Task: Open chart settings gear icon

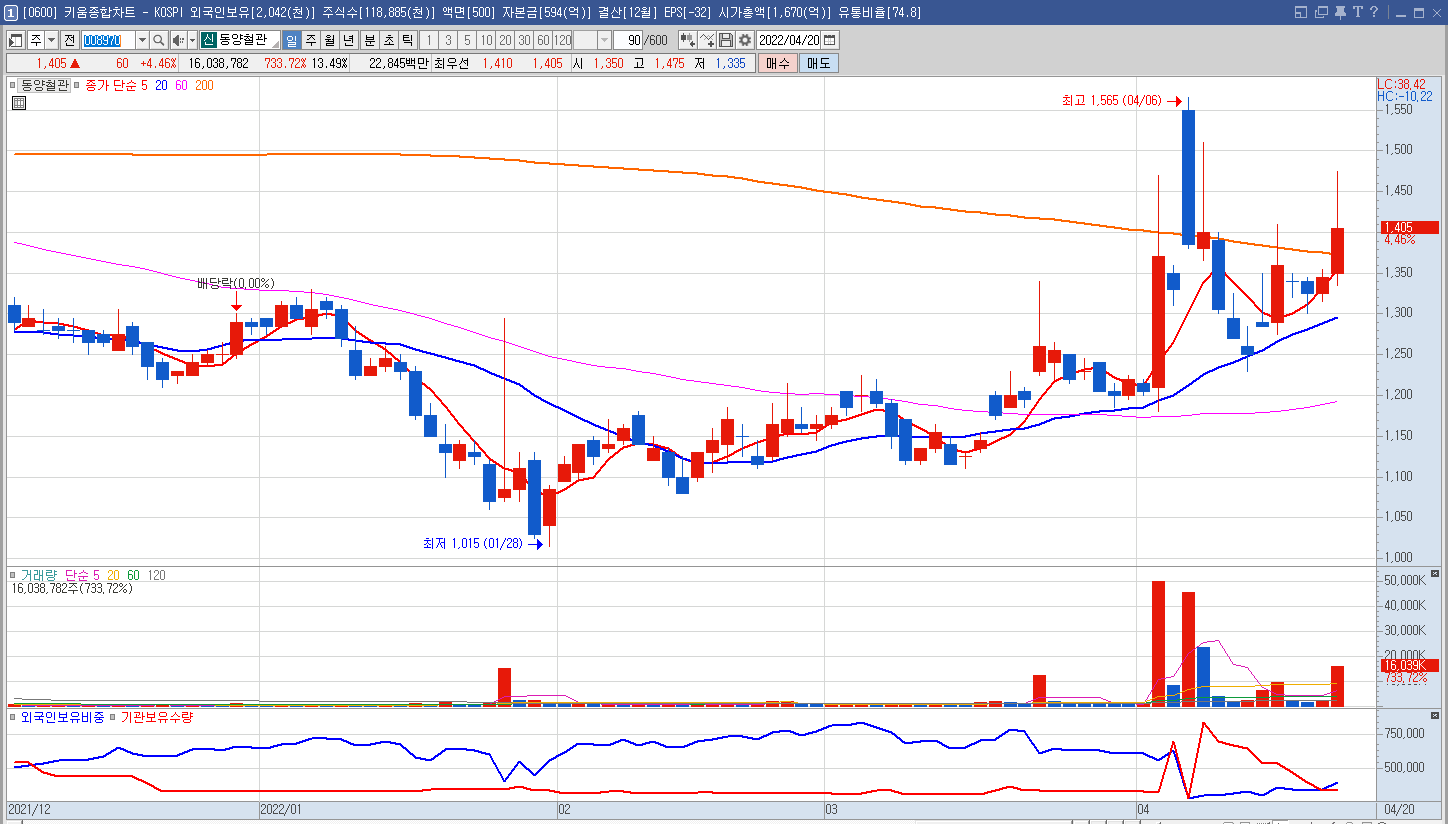Action: pyautogui.click(x=745, y=40)
